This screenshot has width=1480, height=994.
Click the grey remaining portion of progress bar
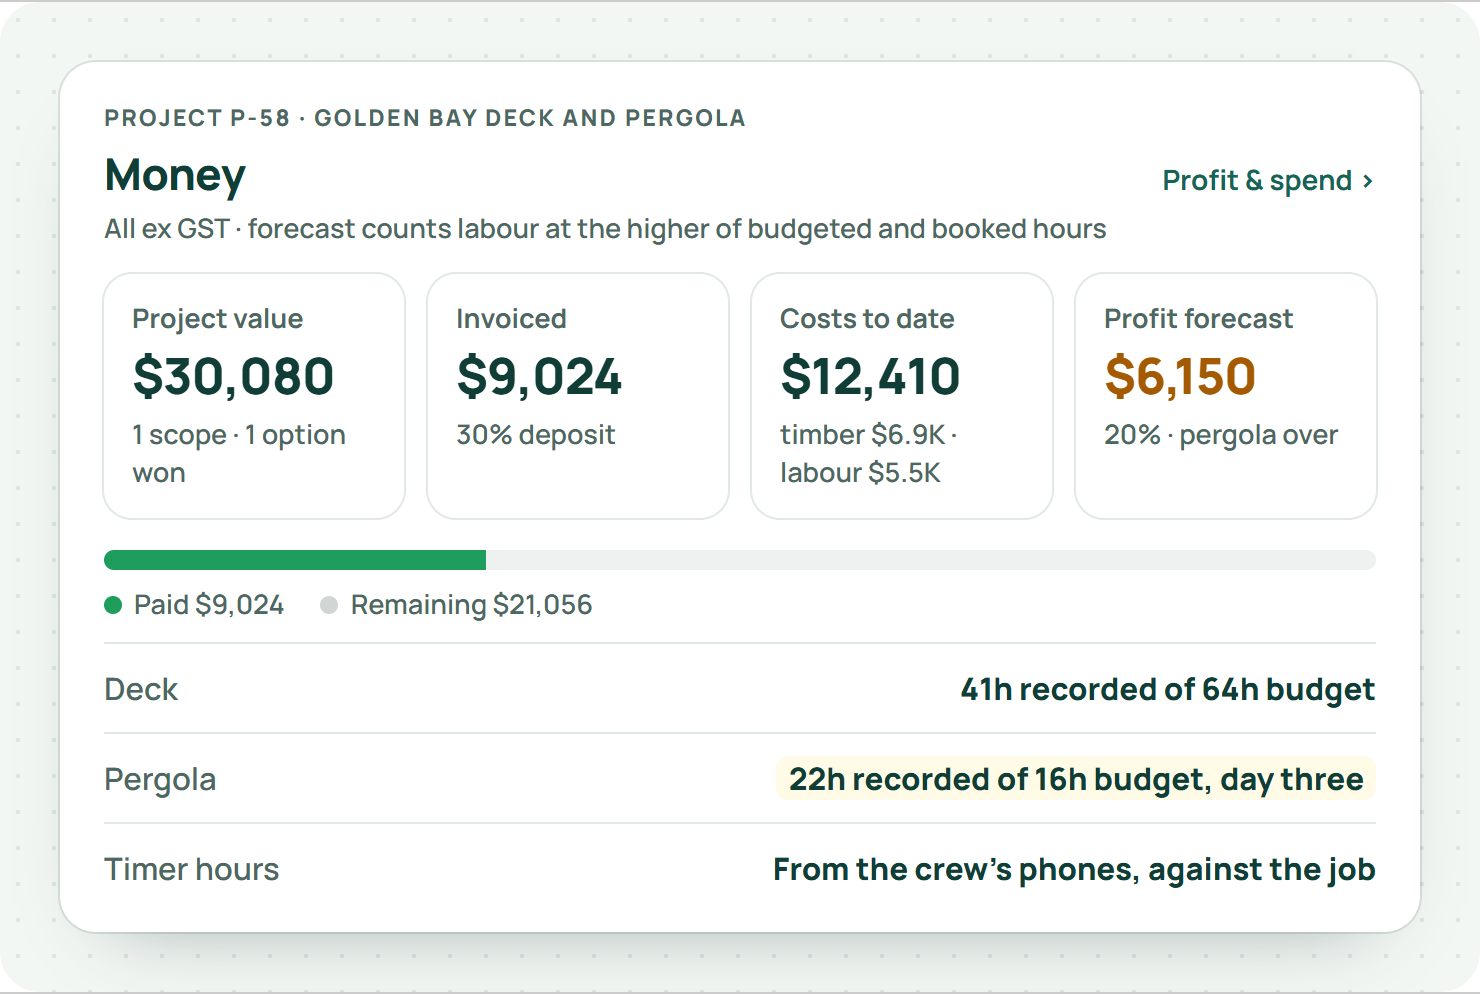point(931,560)
